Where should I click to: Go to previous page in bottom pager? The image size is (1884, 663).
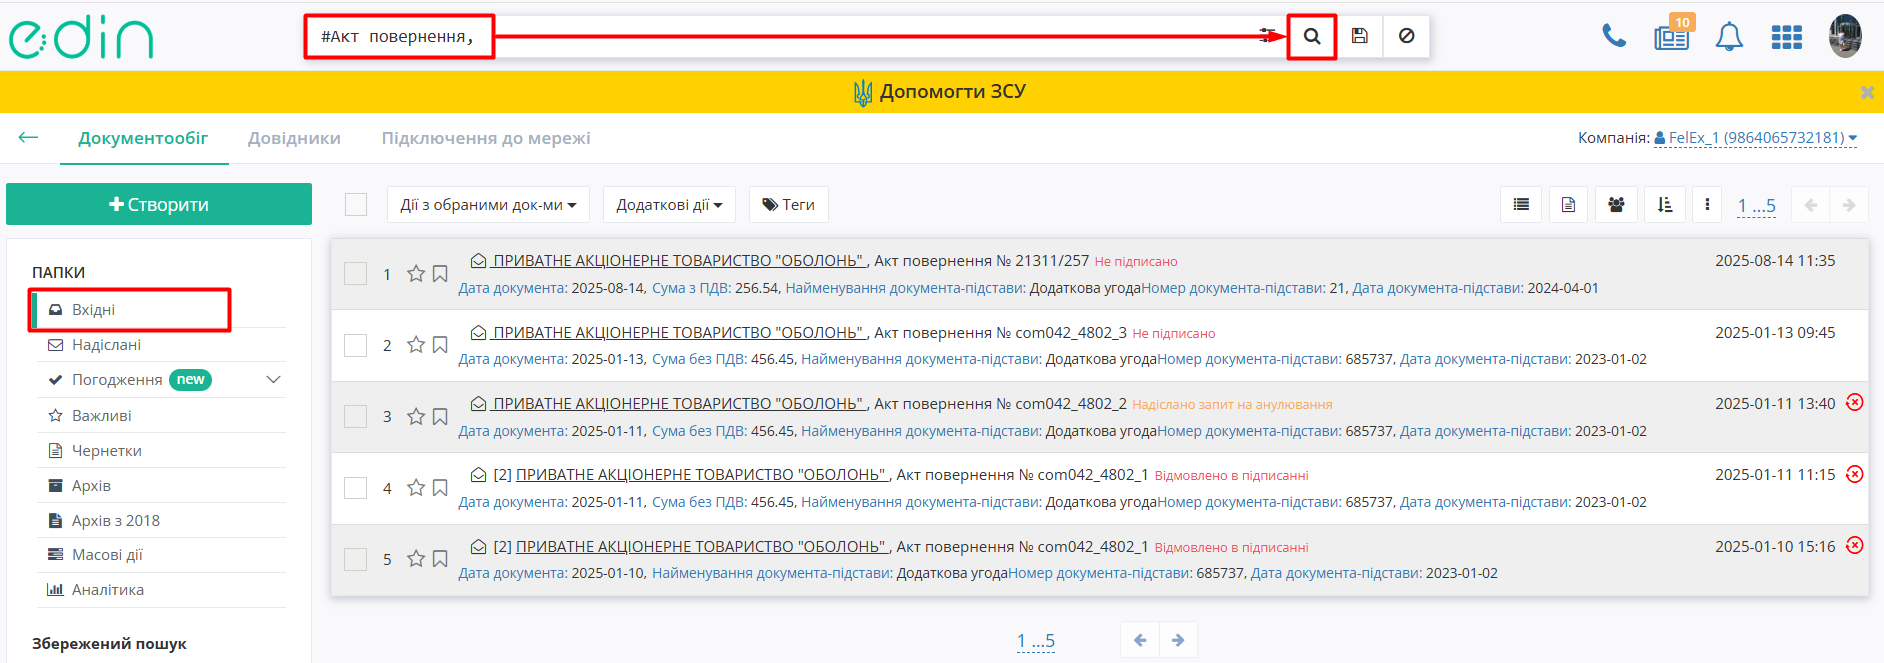[1140, 640]
